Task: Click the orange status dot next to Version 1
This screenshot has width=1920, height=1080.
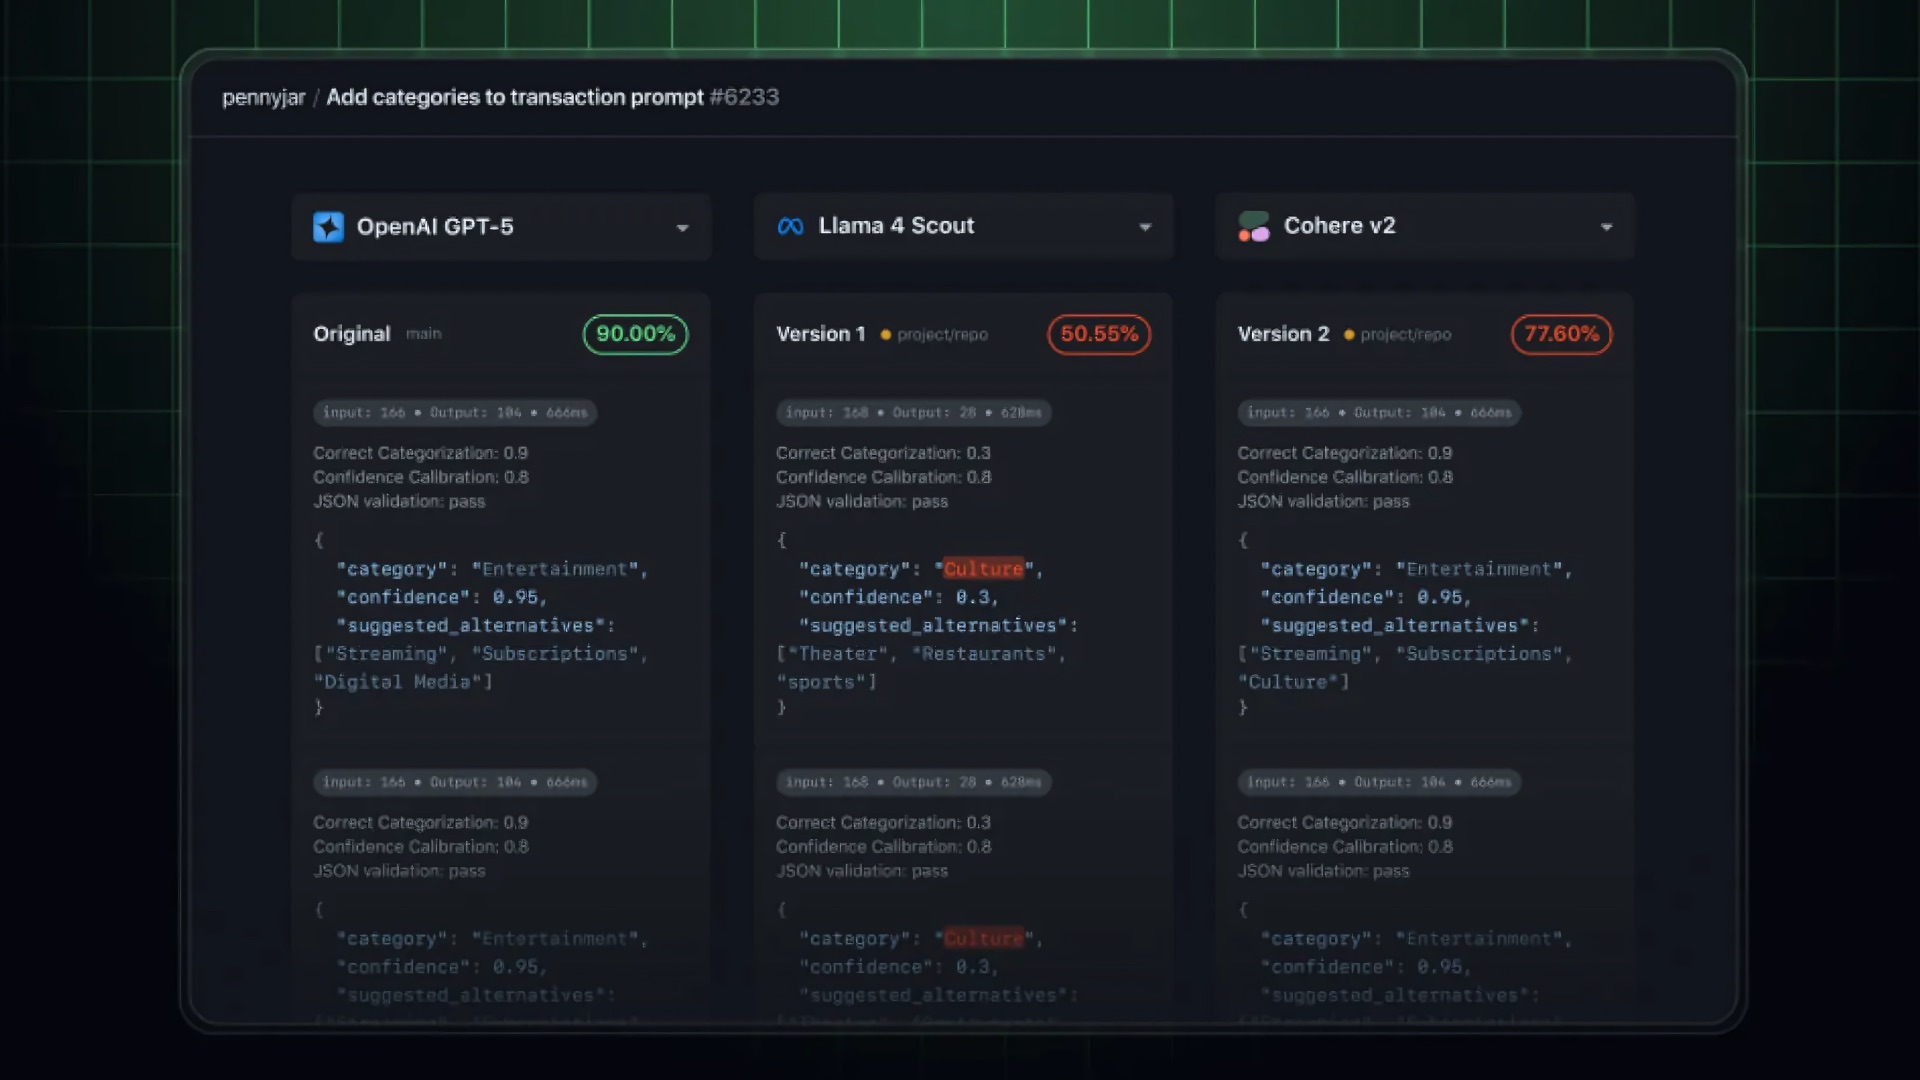Action: [x=885, y=335]
